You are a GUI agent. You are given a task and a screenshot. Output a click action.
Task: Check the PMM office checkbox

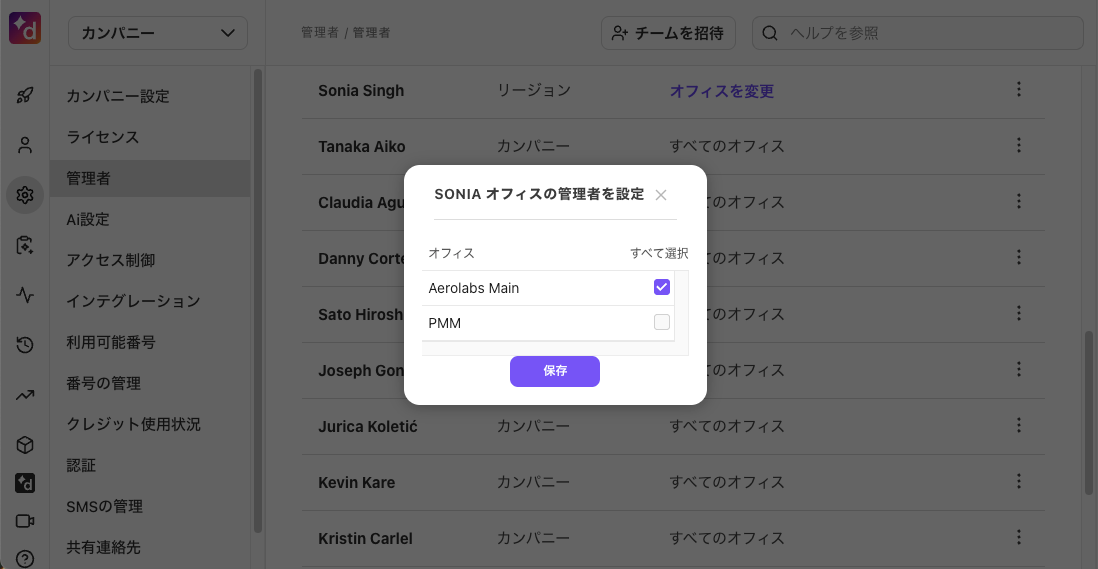662,322
